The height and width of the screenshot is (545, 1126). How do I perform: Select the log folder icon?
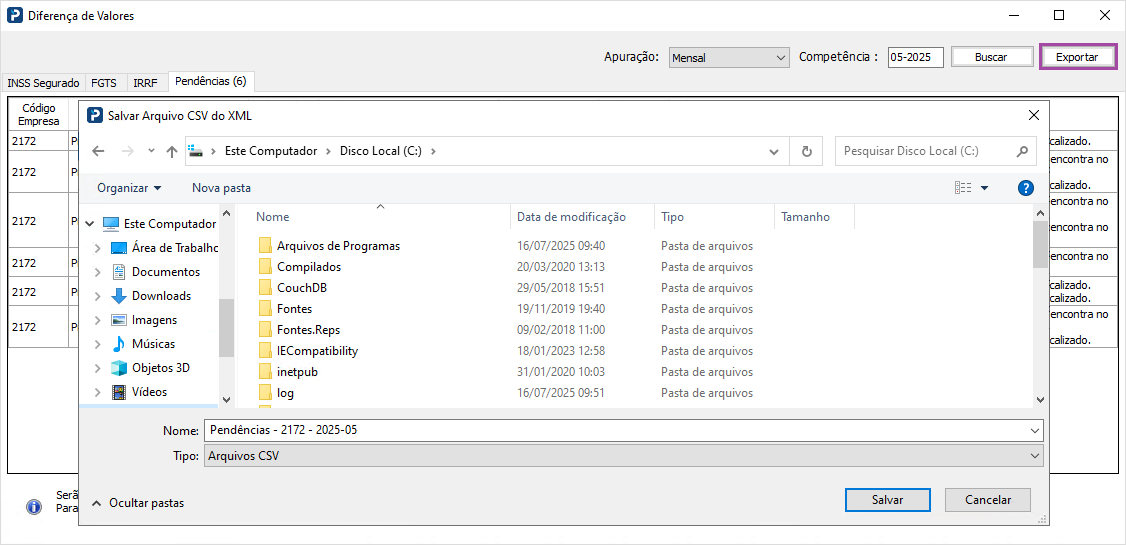point(265,393)
